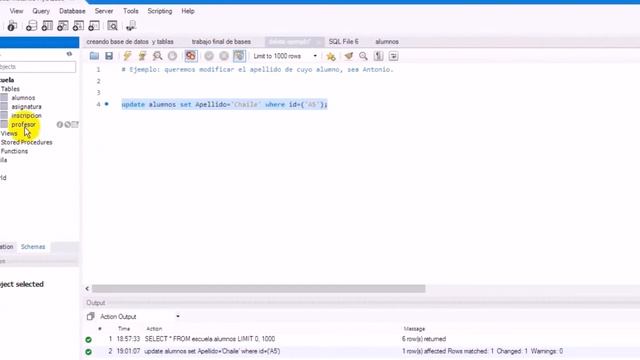Click message '1 row(s) affected Rows matched'
The width and height of the screenshot is (640, 360).
click(482, 351)
